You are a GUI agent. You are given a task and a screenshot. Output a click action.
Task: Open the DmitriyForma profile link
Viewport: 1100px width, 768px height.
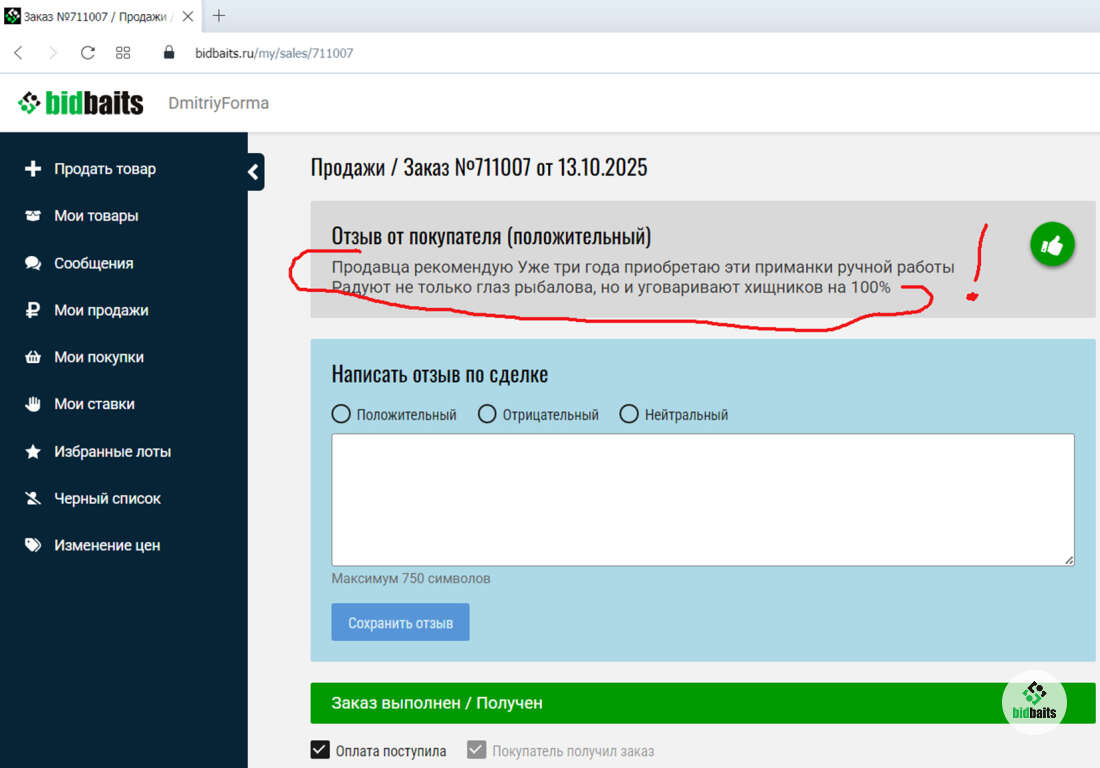tap(218, 103)
